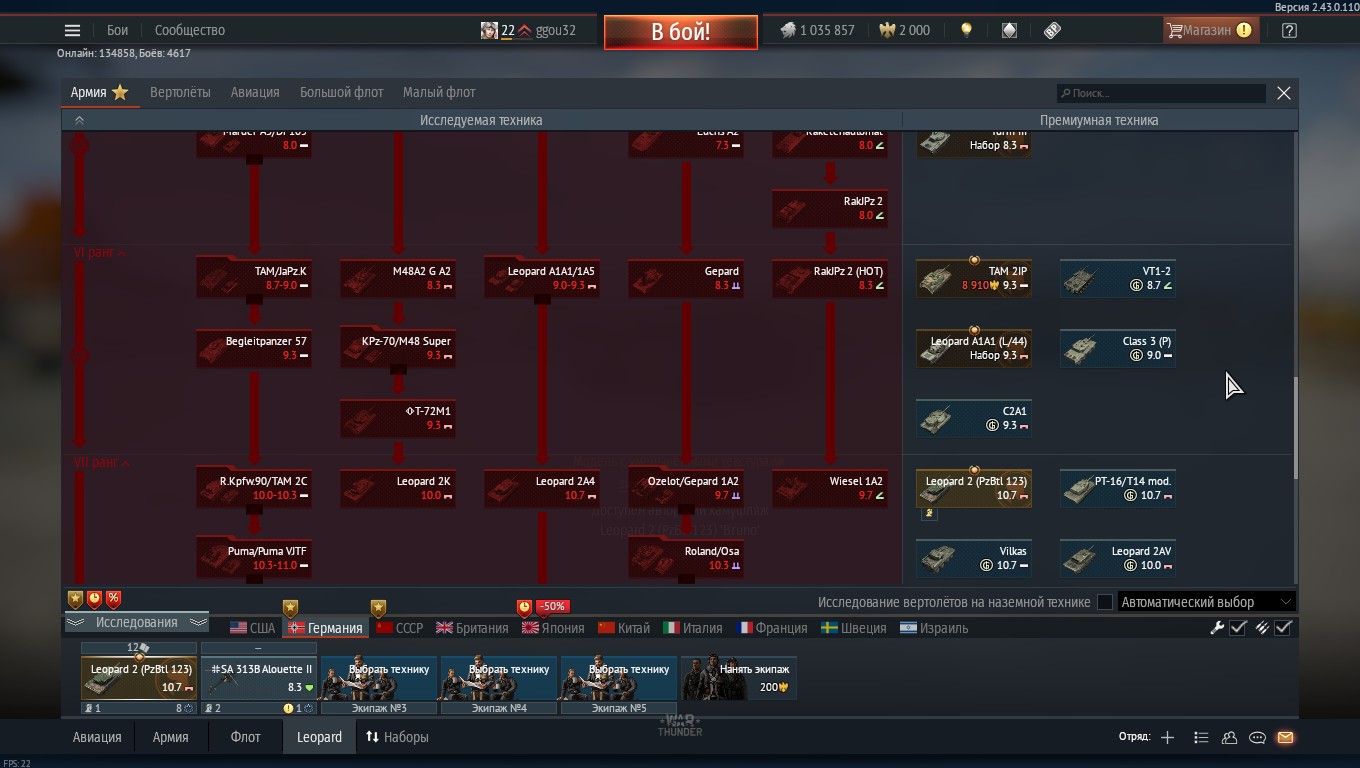The height and width of the screenshot is (768, 1360).
Task: Select the bottom Флот preset tab
Action: pyautogui.click(x=246, y=737)
